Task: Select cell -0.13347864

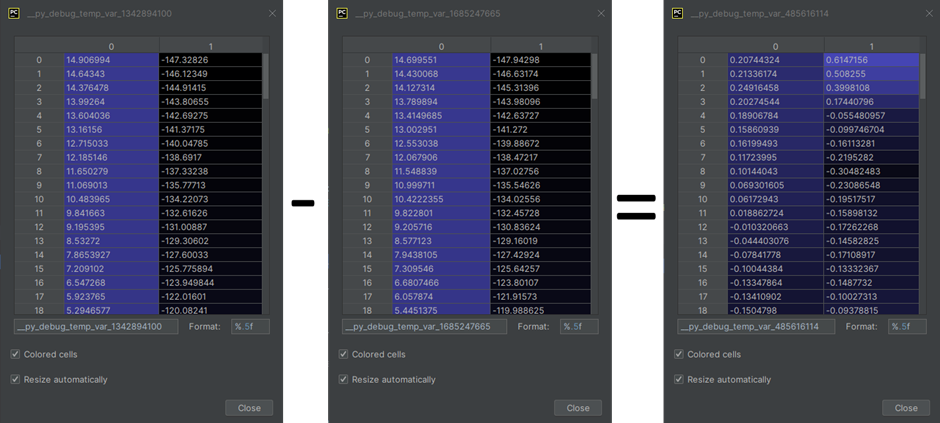Action: pyautogui.click(x=776, y=283)
